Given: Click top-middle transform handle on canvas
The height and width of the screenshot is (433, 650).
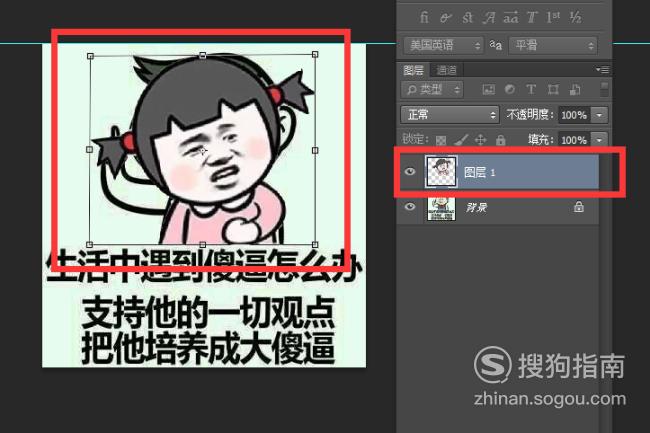Looking at the screenshot, I should [202, 55].
